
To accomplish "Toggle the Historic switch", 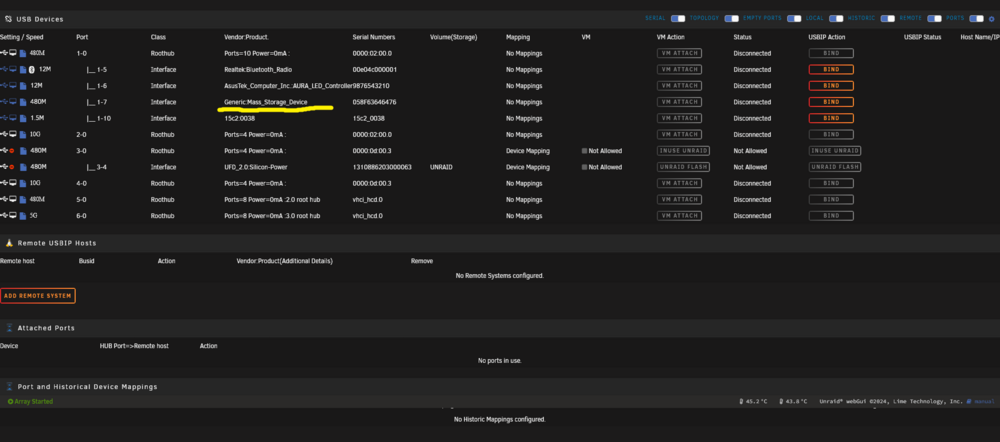I will click(x=888, y=18).
